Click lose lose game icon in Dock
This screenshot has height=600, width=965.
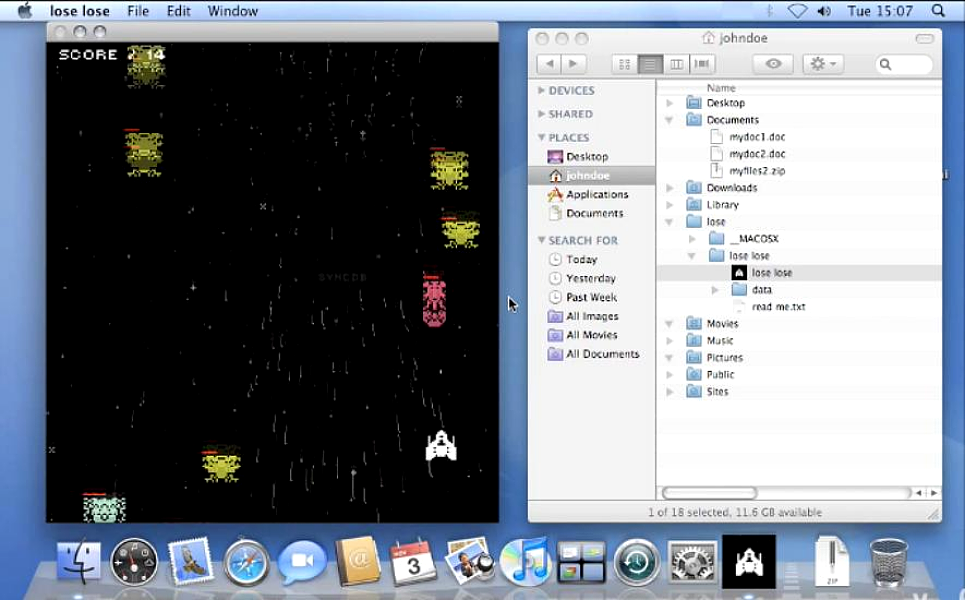749,561
